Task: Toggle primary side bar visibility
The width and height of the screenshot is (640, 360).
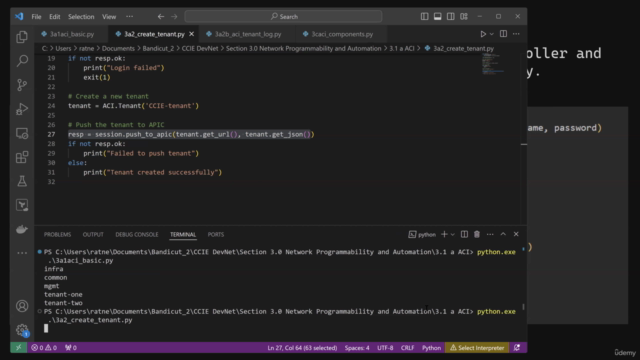Action: coord(424,16)
